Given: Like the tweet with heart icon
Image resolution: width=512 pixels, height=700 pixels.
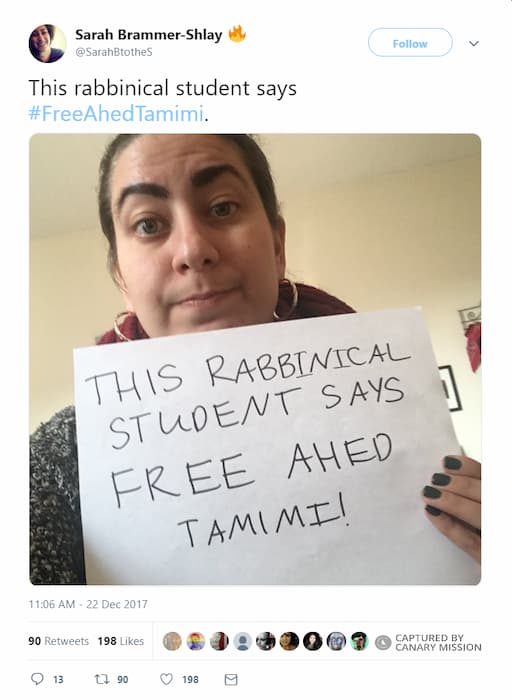Looking at the screenshot, I should coord(167,679).
